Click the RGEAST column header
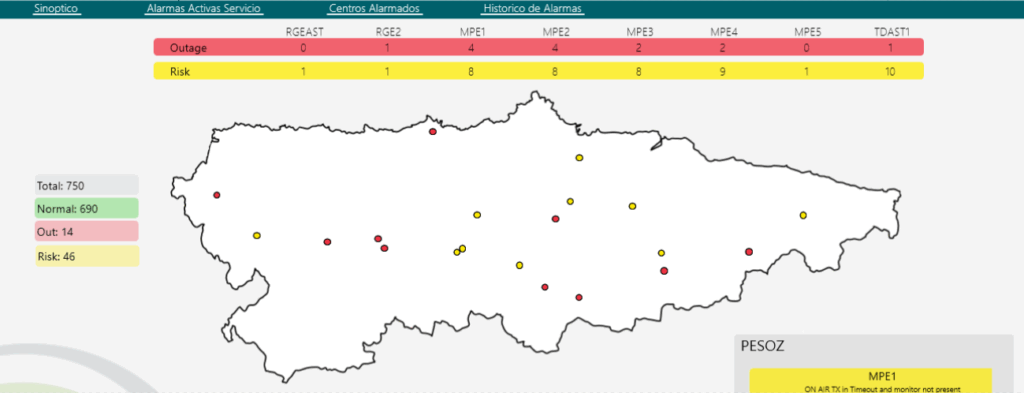The width and height of the screenshot is (1024, 393). tap(304, 32)
